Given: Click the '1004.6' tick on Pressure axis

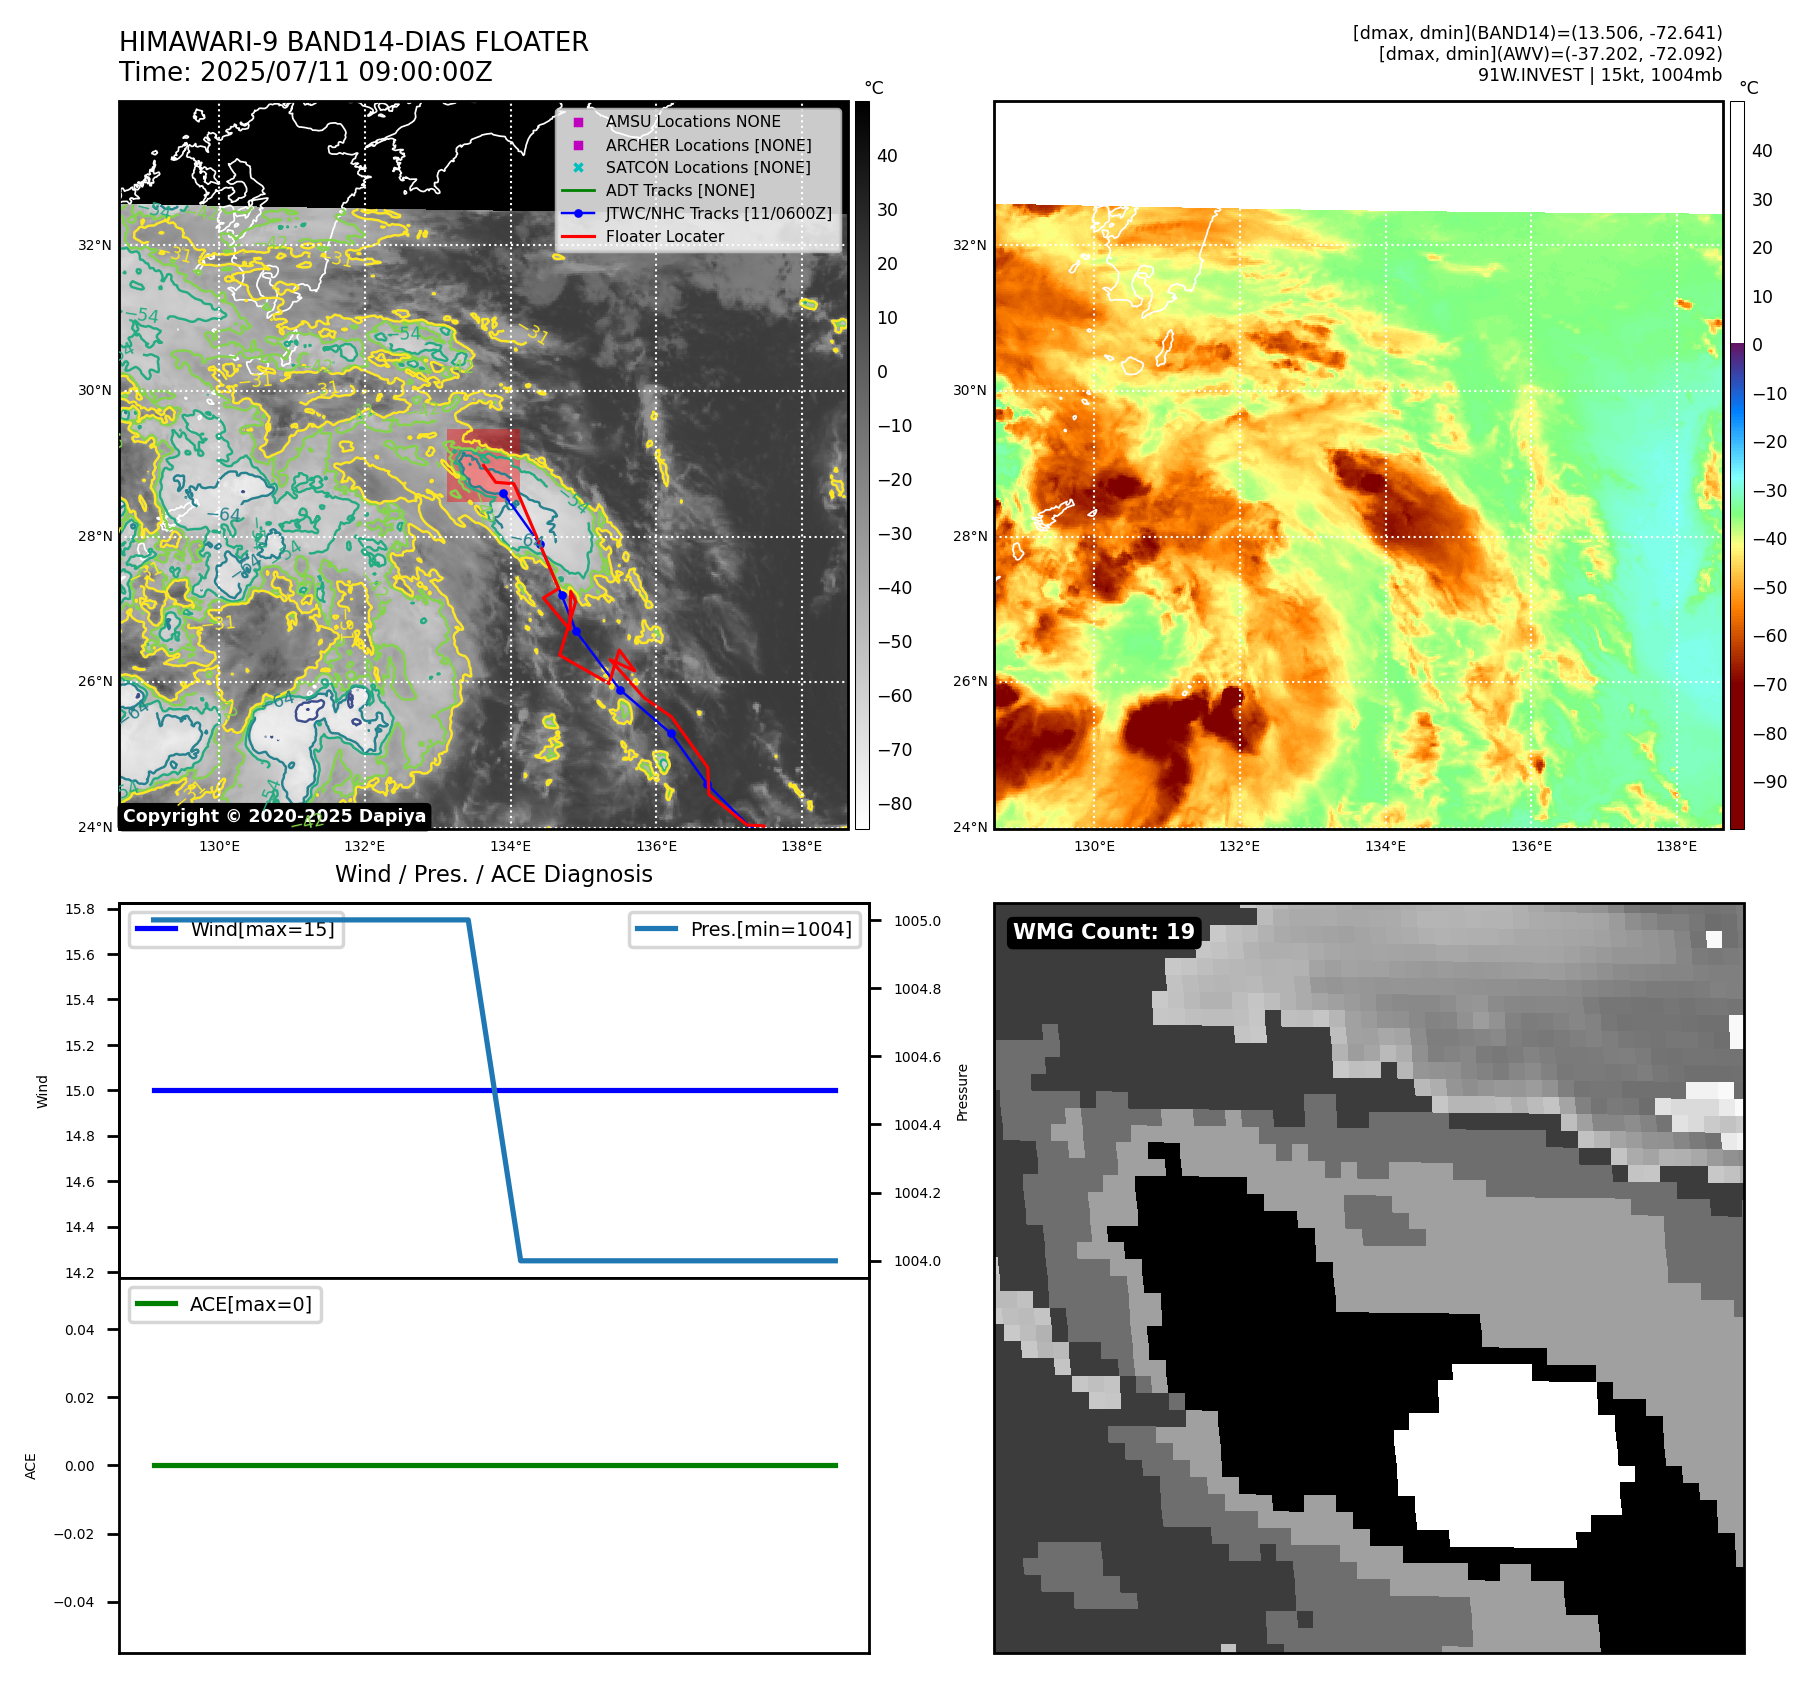Looking at the screenshot, I should click(x=917, y=1057).
